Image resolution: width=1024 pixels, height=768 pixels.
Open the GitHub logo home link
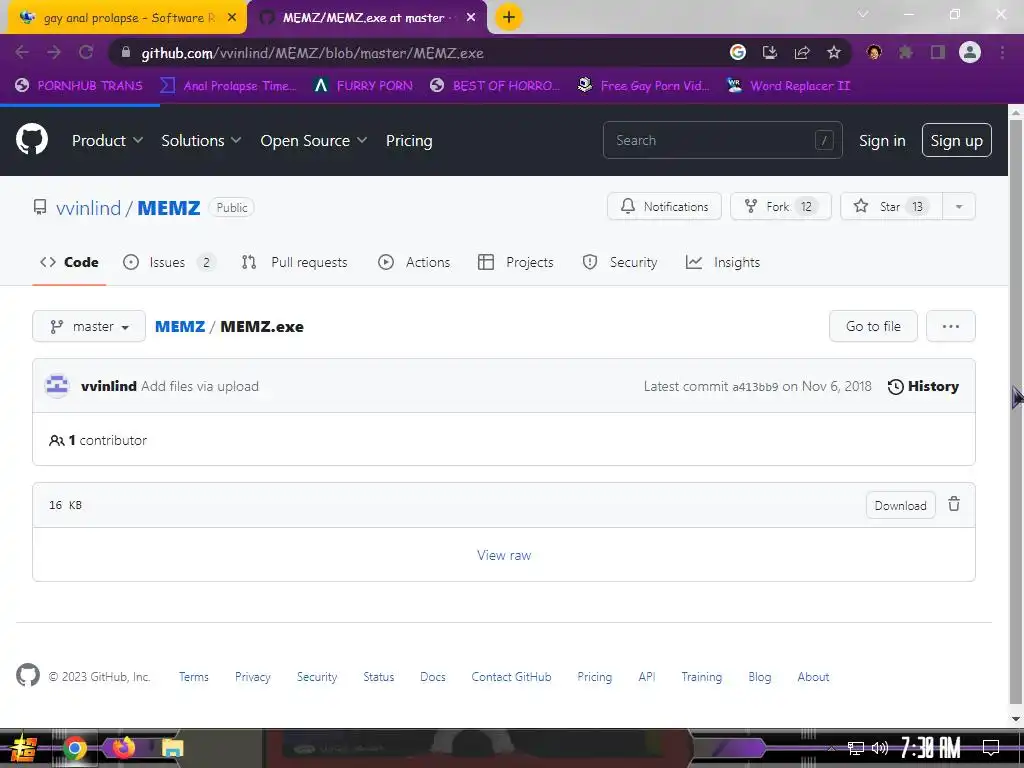click(32, 140)
